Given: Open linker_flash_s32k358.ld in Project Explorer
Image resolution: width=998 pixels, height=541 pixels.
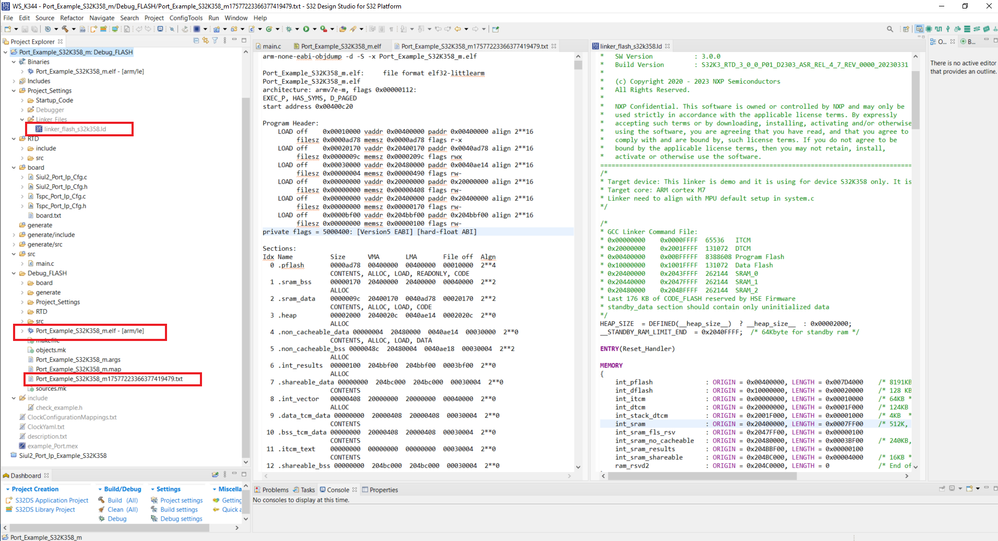Looking at the screenshot, I should tap(73, 129).
